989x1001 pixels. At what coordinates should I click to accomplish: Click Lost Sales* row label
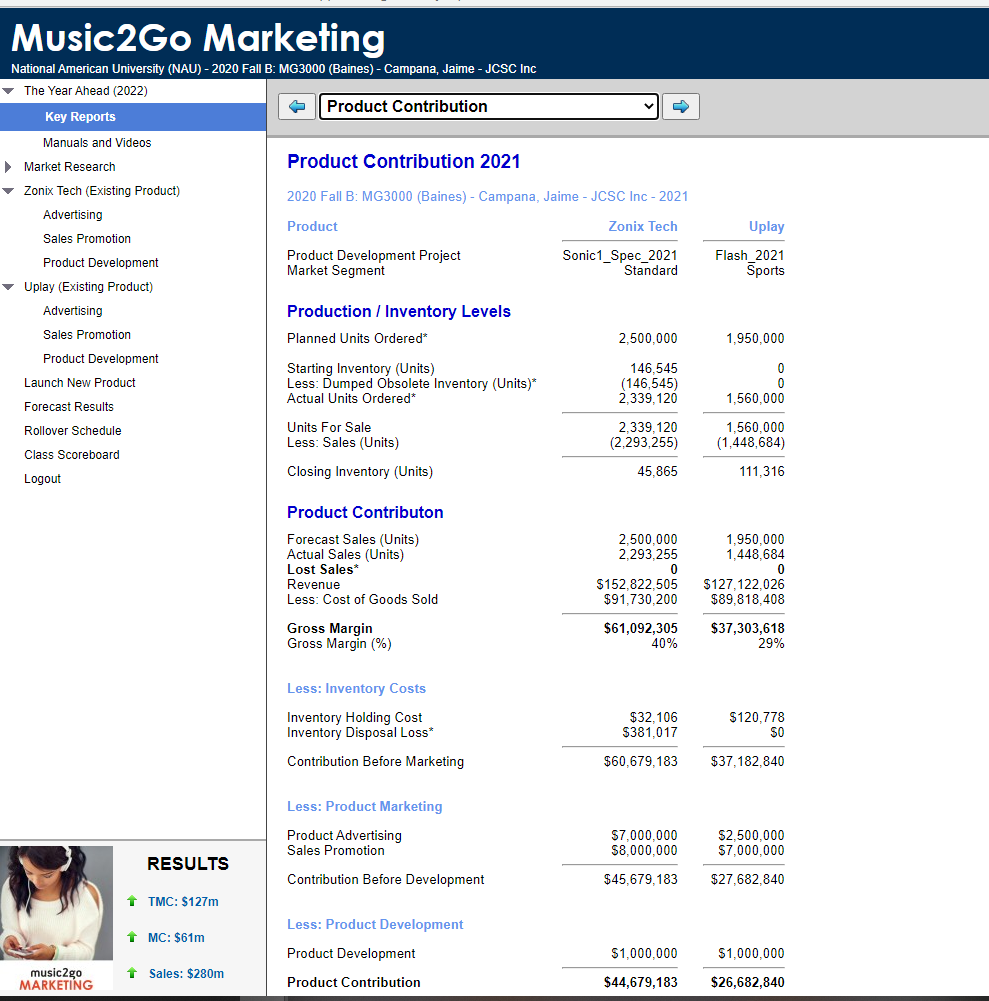[x=323, y=569]
